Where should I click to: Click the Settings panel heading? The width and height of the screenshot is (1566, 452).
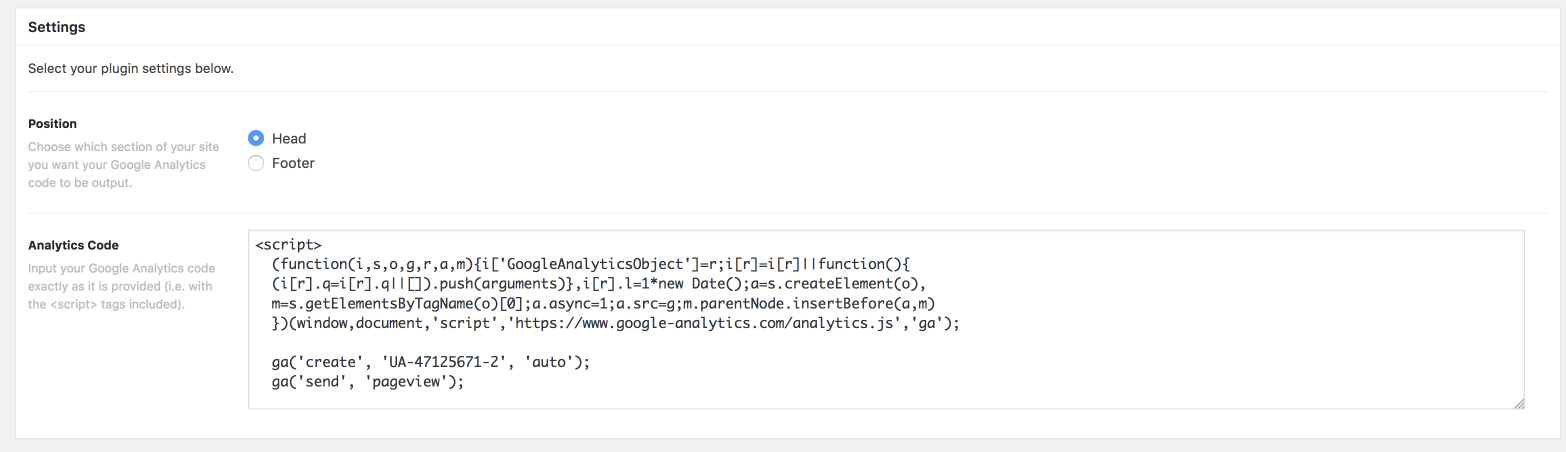coord(57,28)
